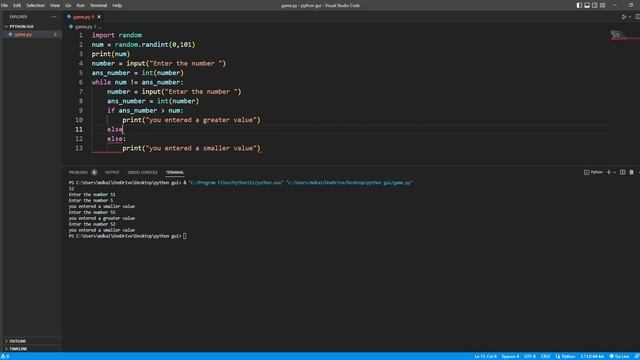The width and height of the screenshot is (640, 360).
Task: Place cursor on line 11 else
Action: [x=115, y=129]
